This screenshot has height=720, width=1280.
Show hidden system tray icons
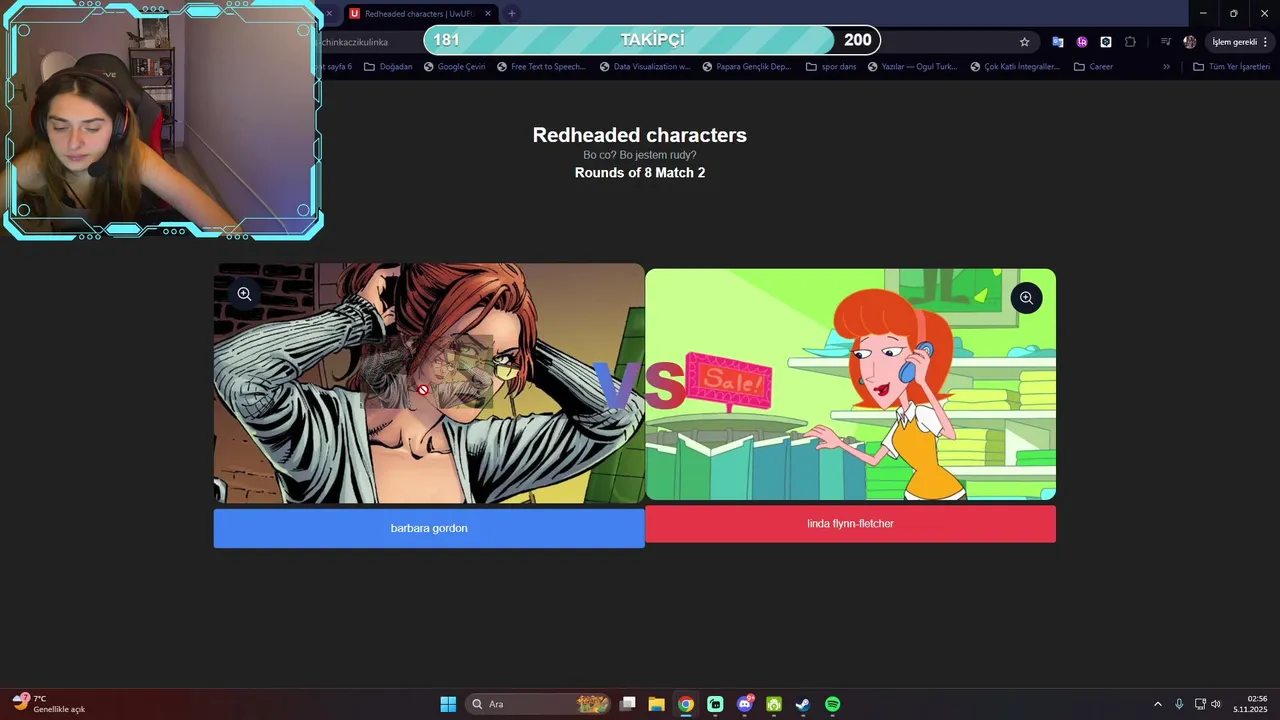[x=1158, y=704]
